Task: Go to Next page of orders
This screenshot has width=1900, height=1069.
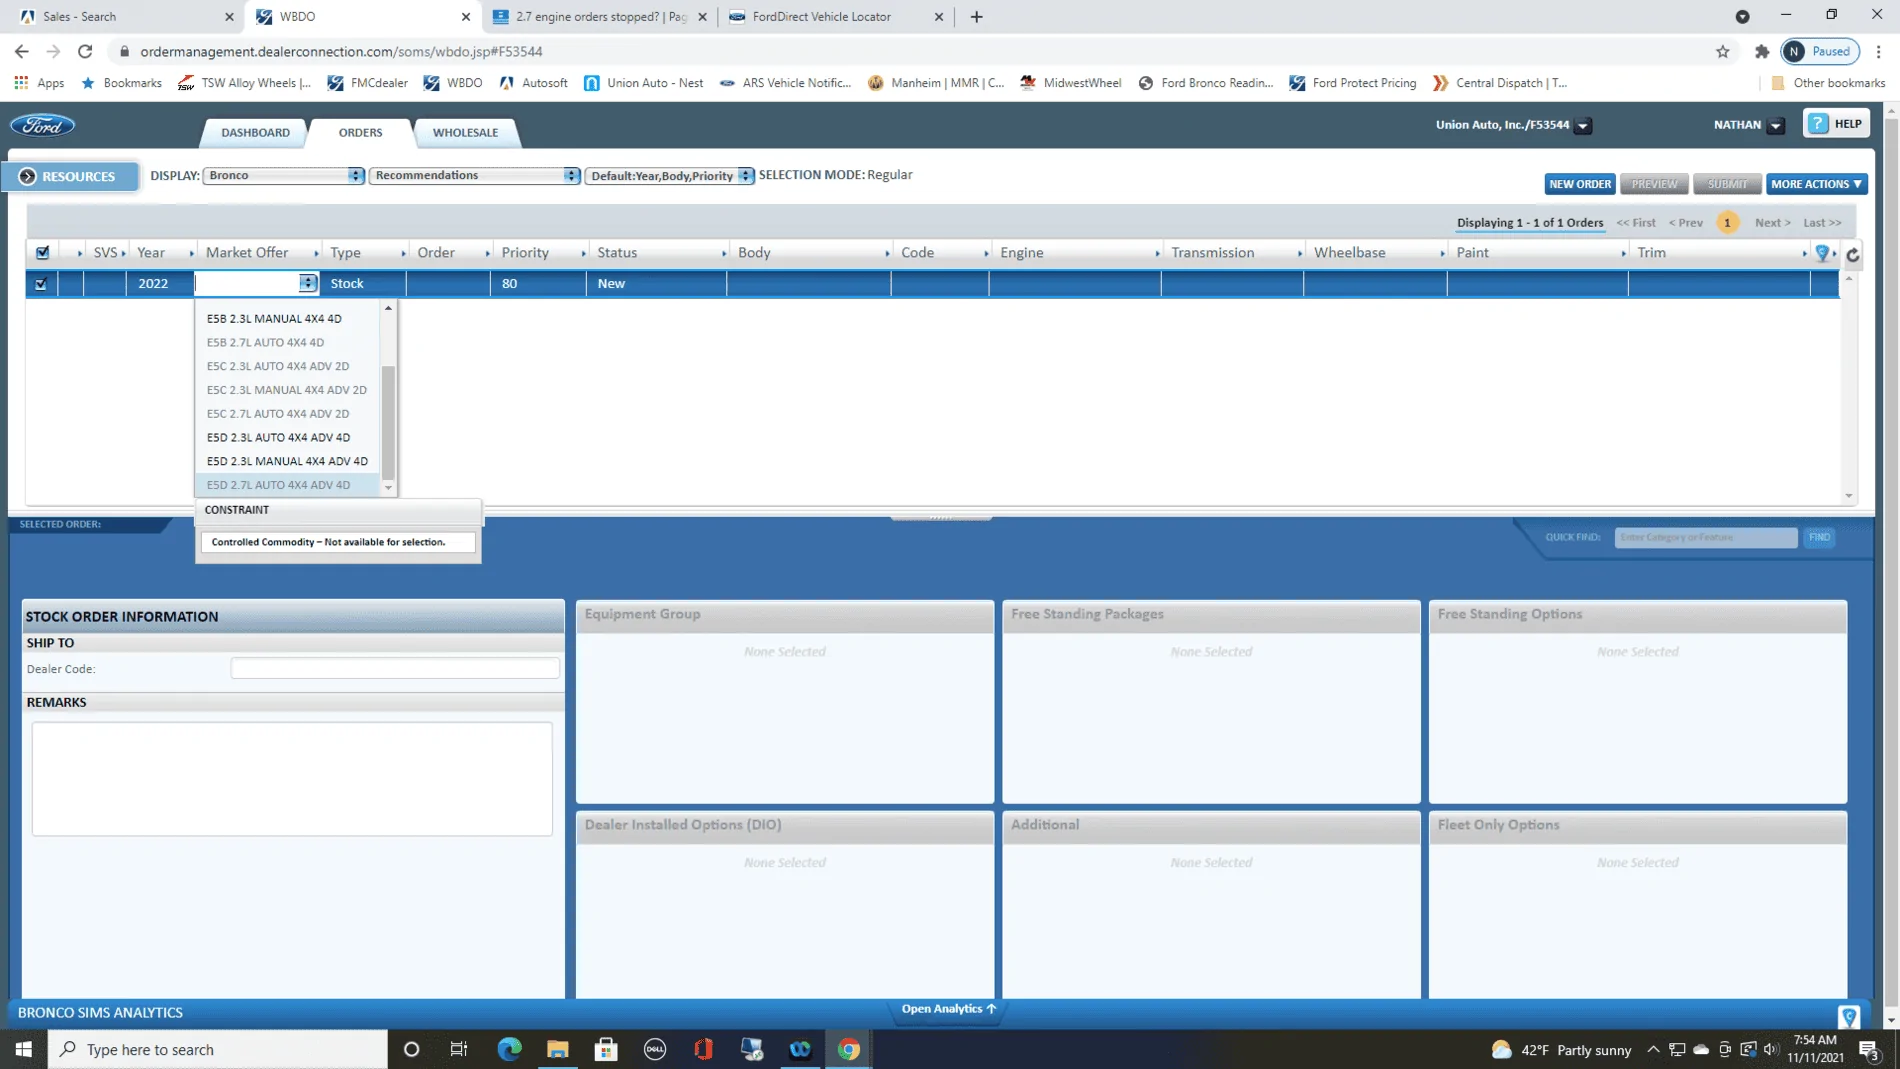Action: (x=1772, y=223)
